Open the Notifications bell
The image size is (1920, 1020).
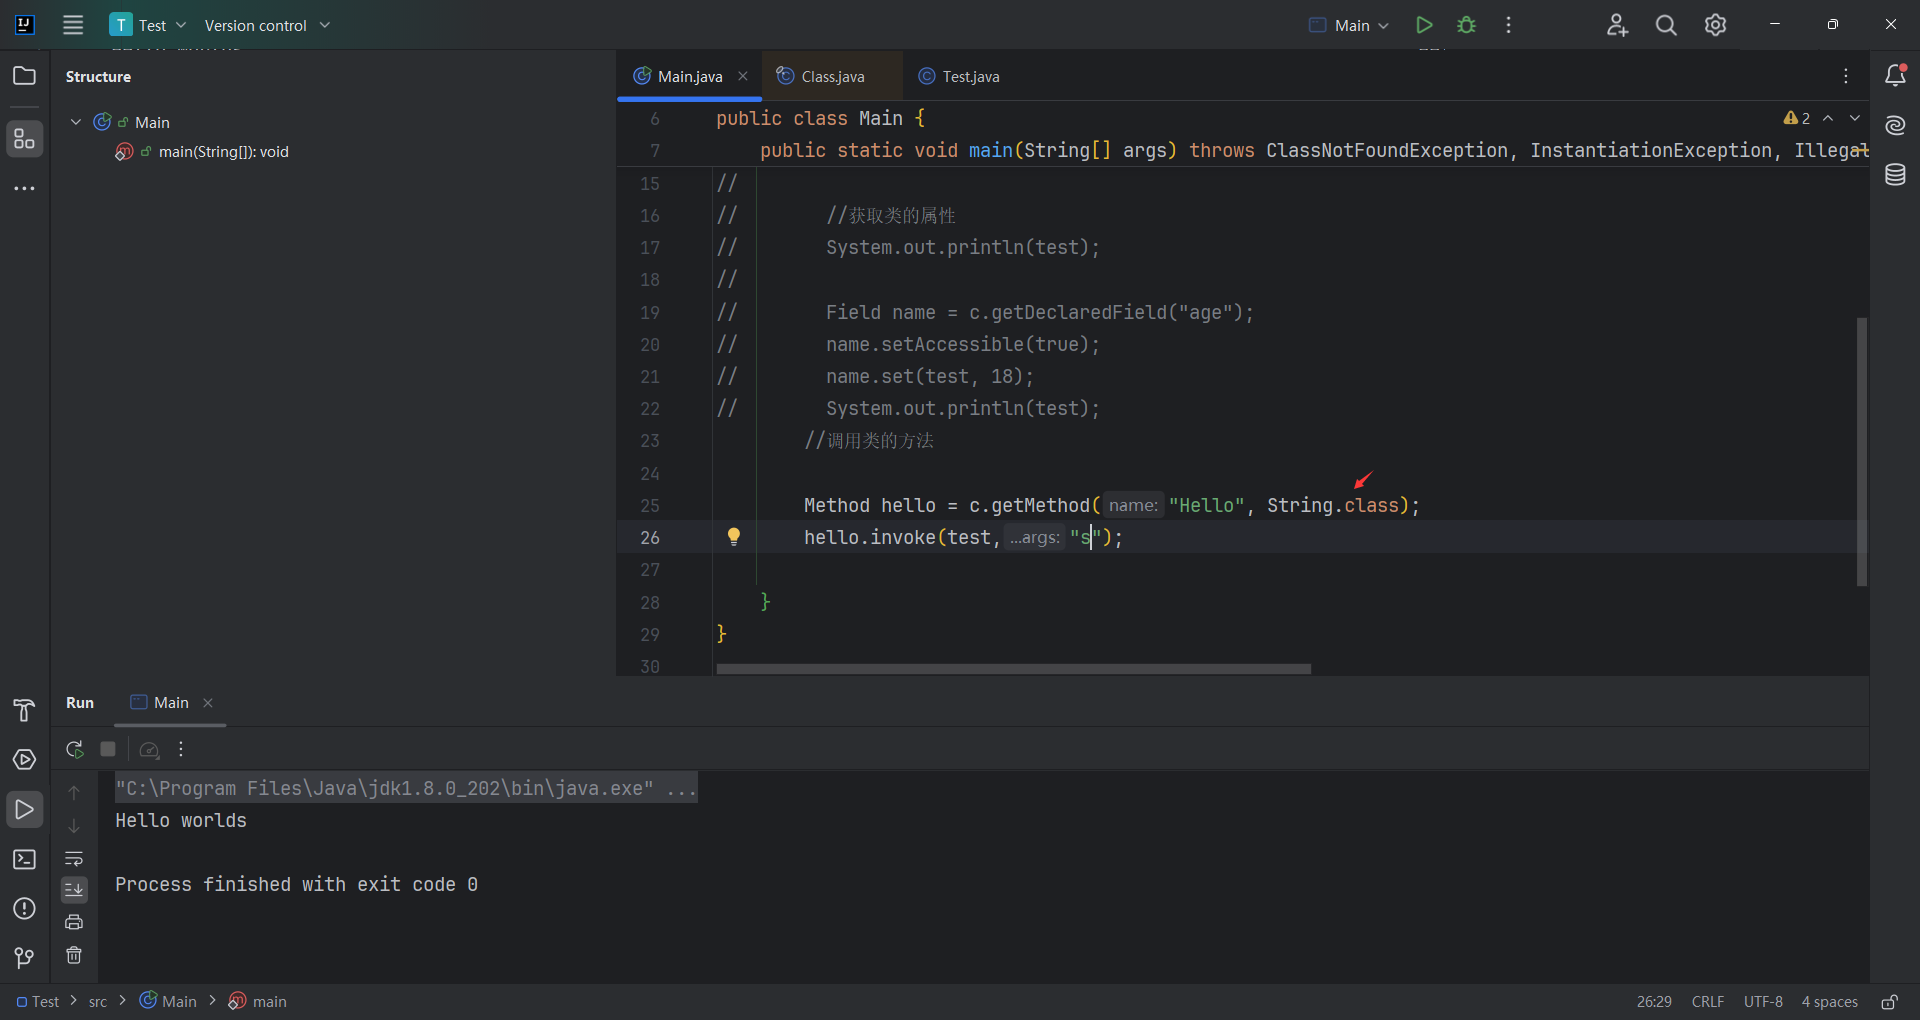pos(1895,76)
